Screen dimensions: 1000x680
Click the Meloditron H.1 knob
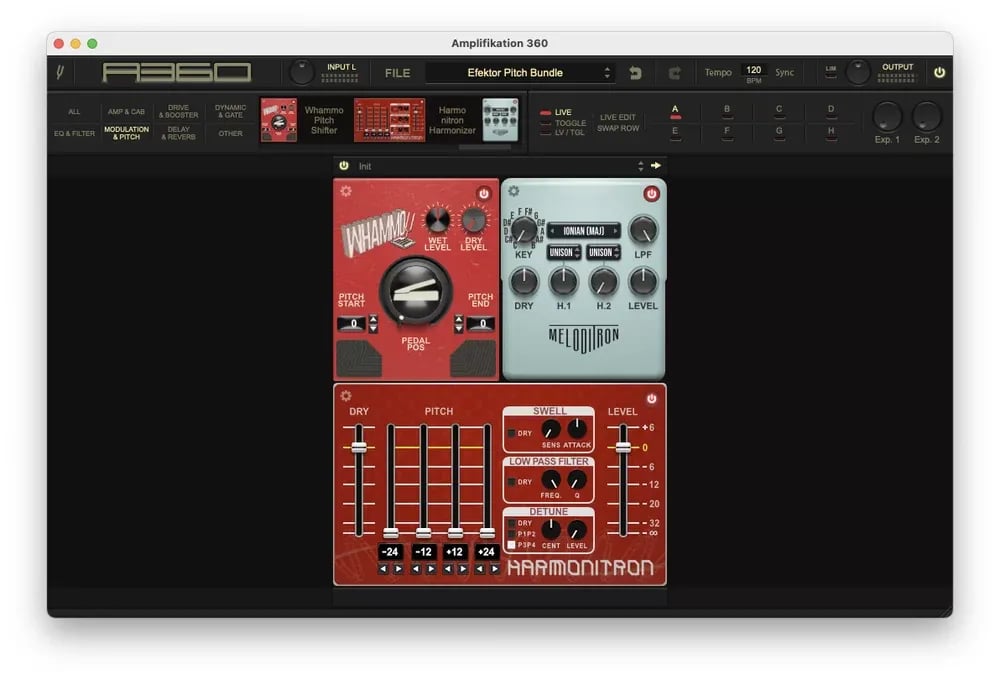click(564, 281)
